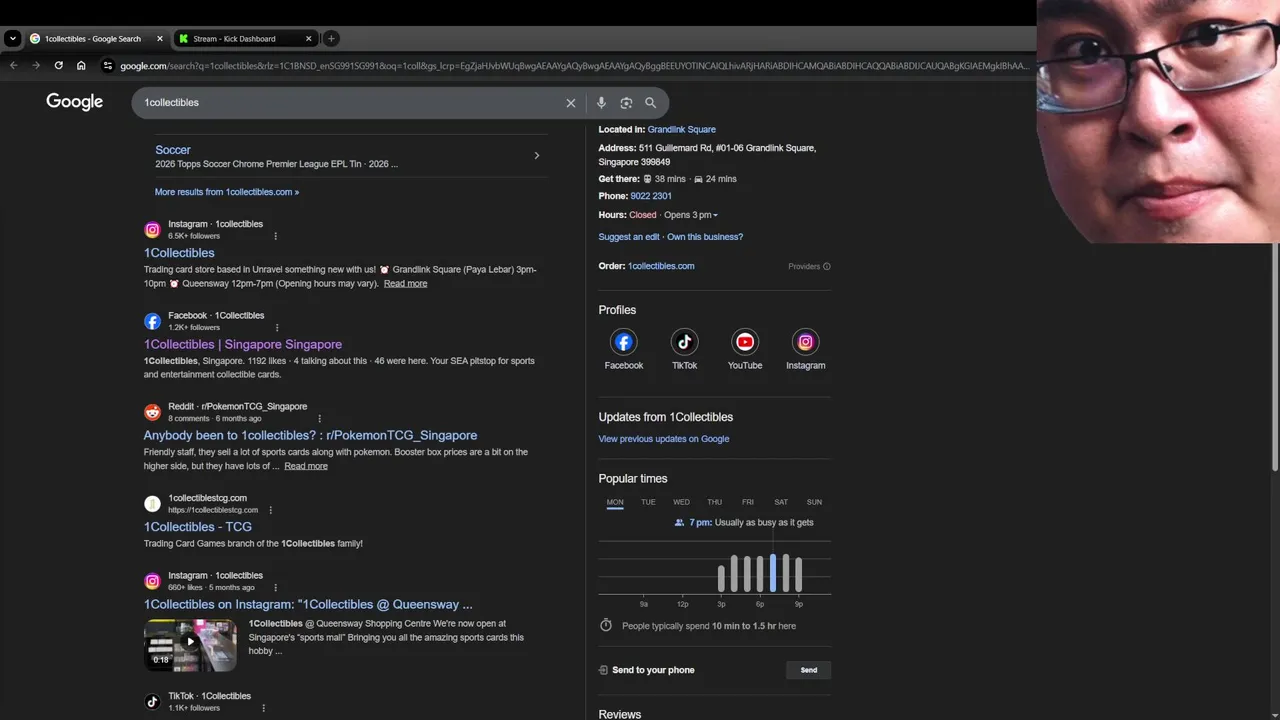Start voice search with microphone
The image size is (1280, 720).
[601, 103]
